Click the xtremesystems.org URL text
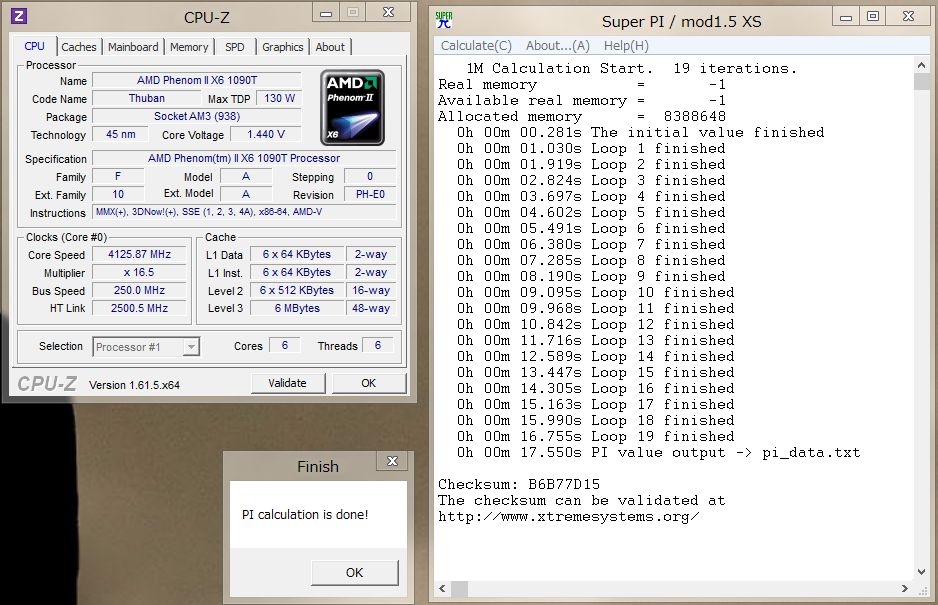The height and width of the screenshot is (605, 938). 568,516
